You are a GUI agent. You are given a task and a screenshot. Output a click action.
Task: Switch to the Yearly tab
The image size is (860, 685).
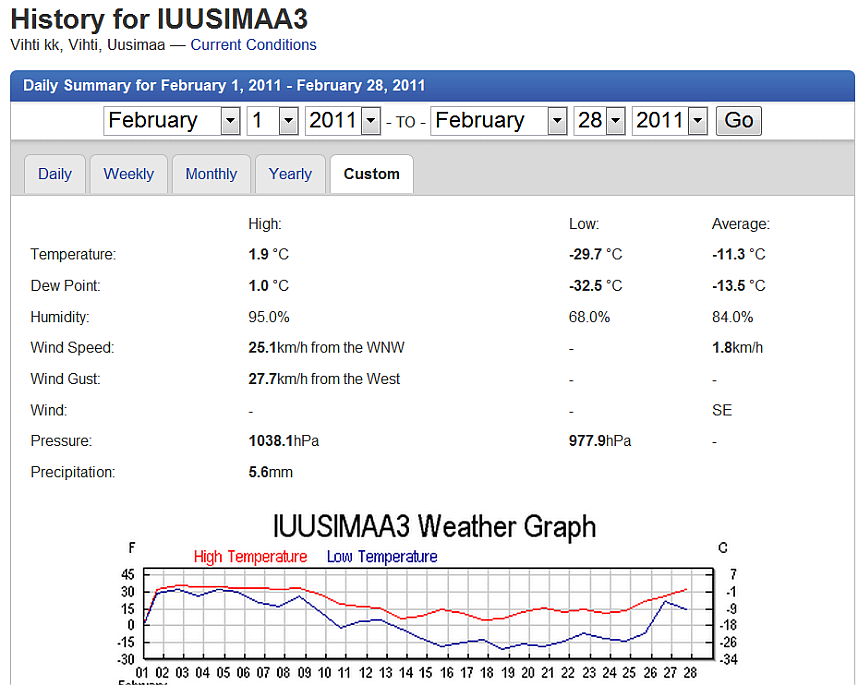tap(290, 174)
